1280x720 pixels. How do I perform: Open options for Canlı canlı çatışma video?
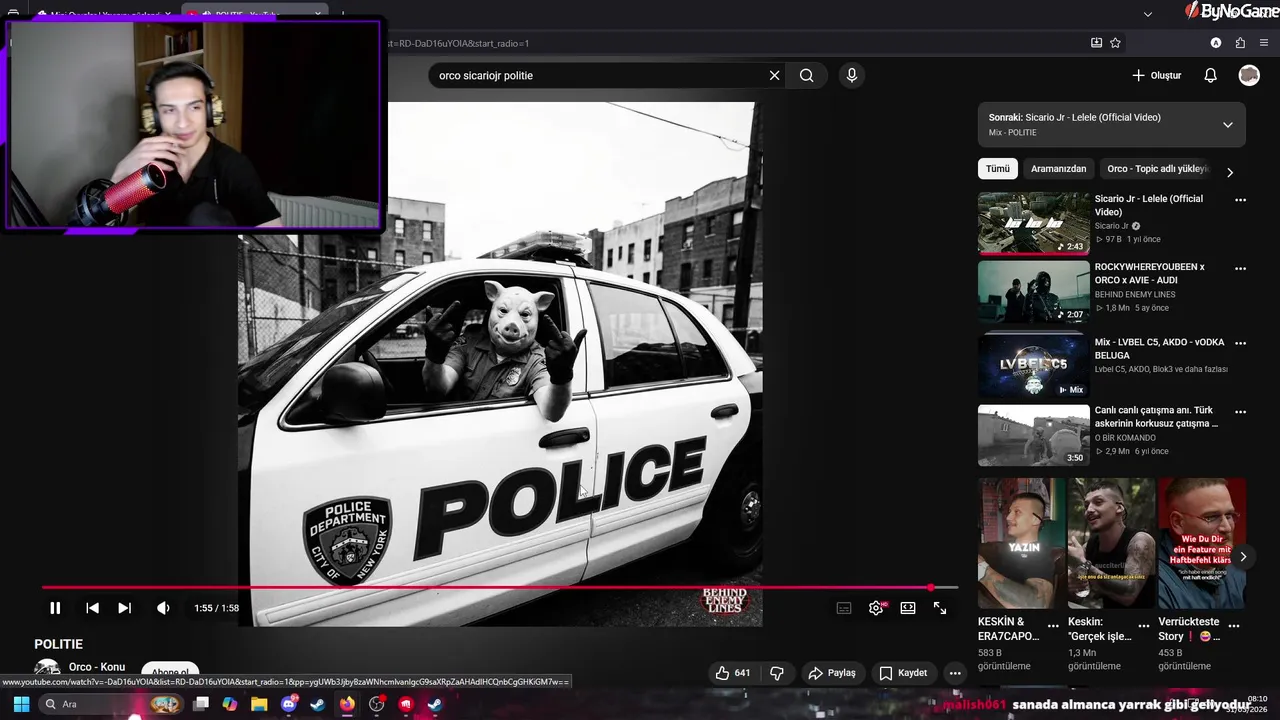1241,411
